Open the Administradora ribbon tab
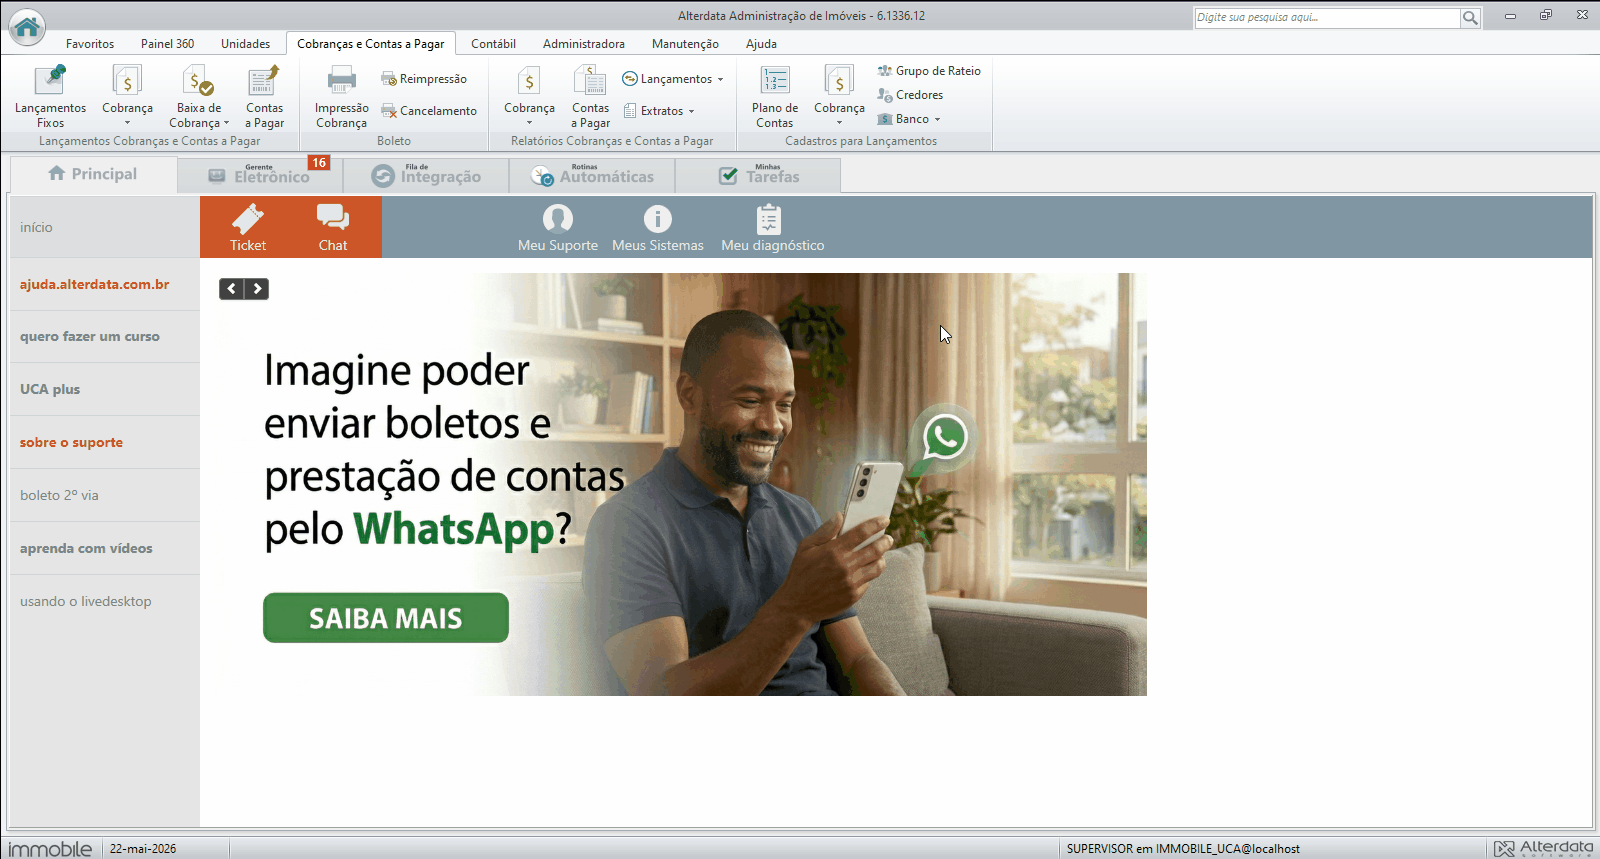Image resolution: width=1600 pixels, height=859 pixels. coord(584,44)
